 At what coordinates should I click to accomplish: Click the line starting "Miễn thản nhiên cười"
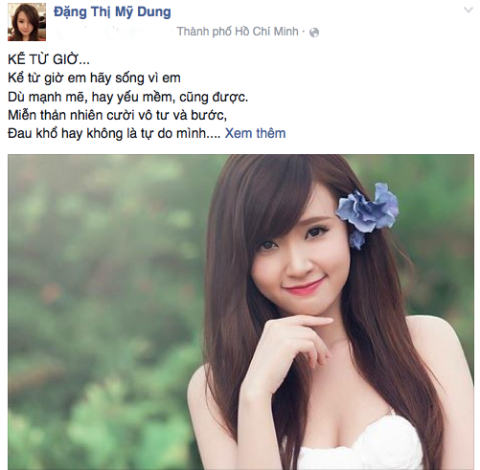click(x=117, y=115)
